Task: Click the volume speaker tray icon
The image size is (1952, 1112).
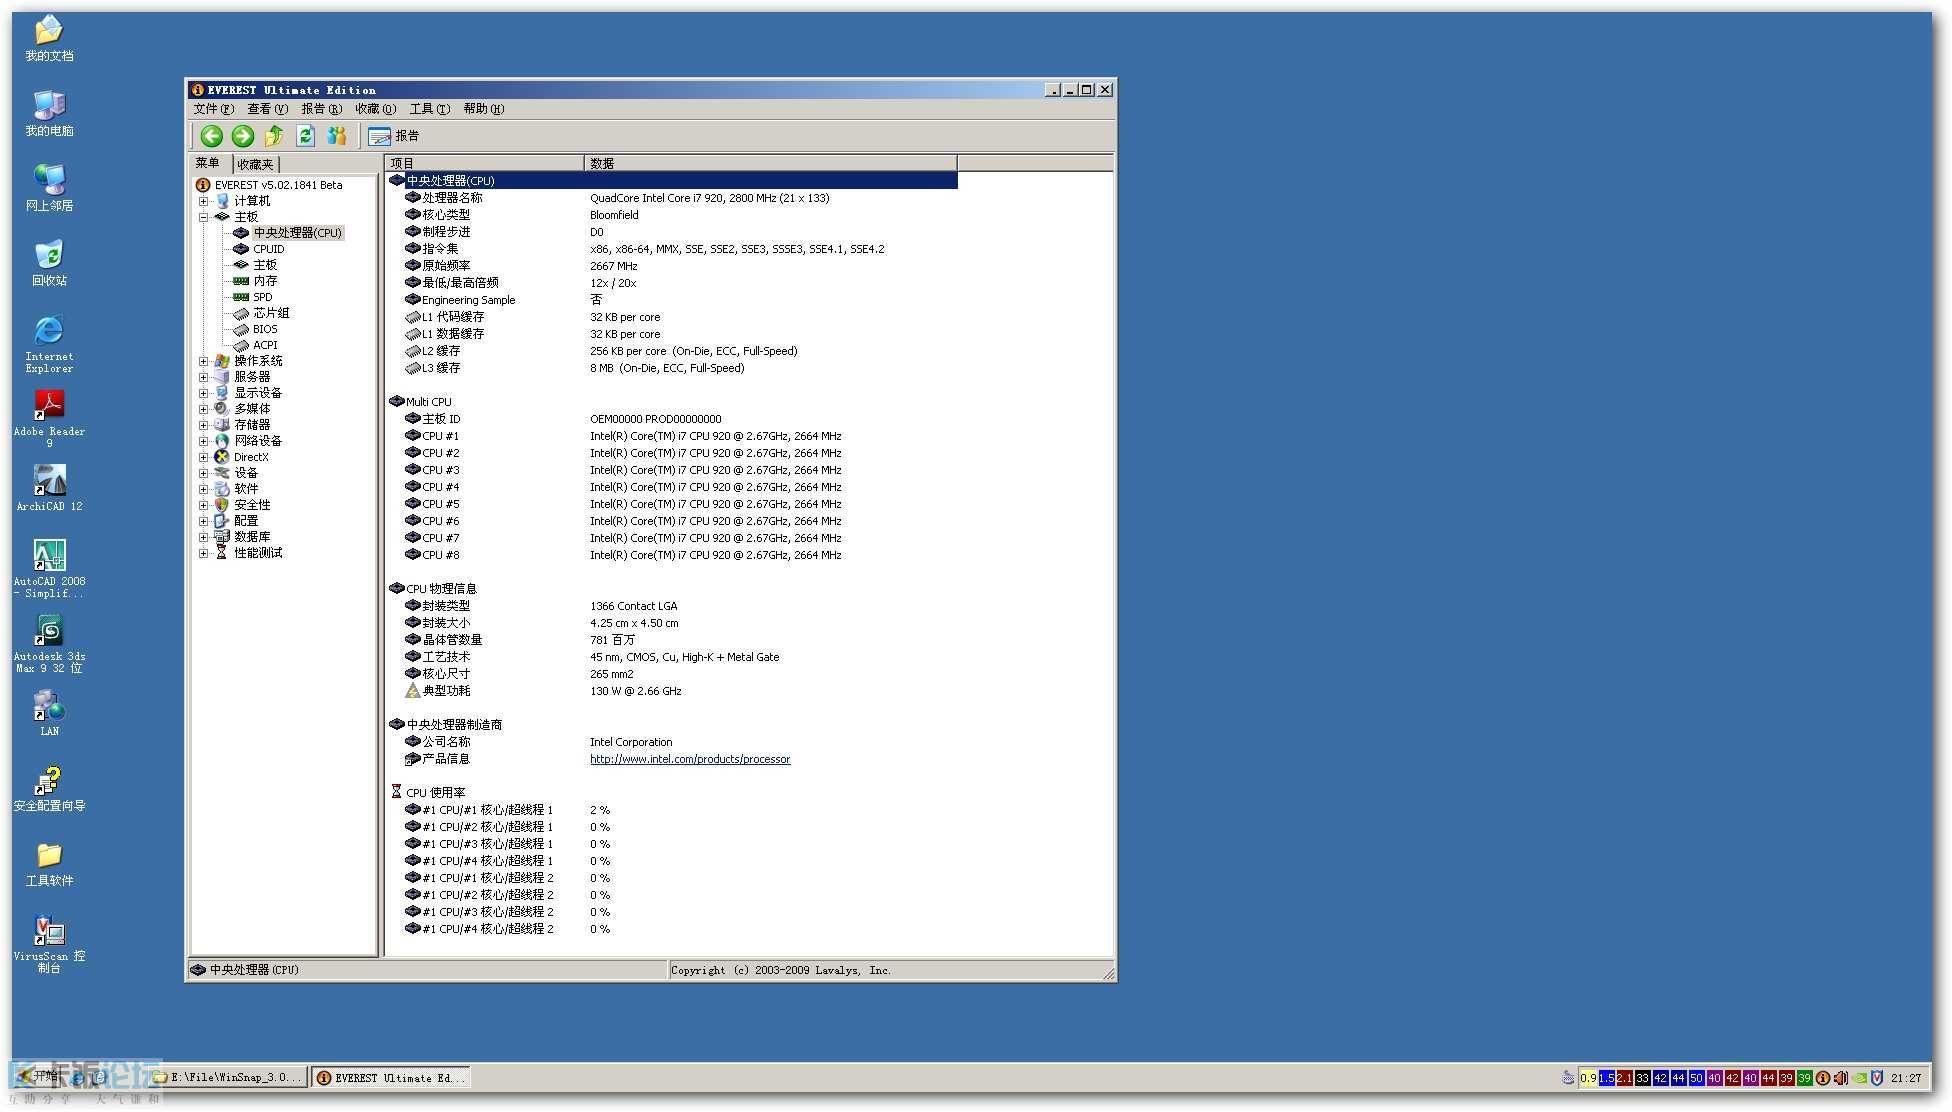Action: 1841,1078
